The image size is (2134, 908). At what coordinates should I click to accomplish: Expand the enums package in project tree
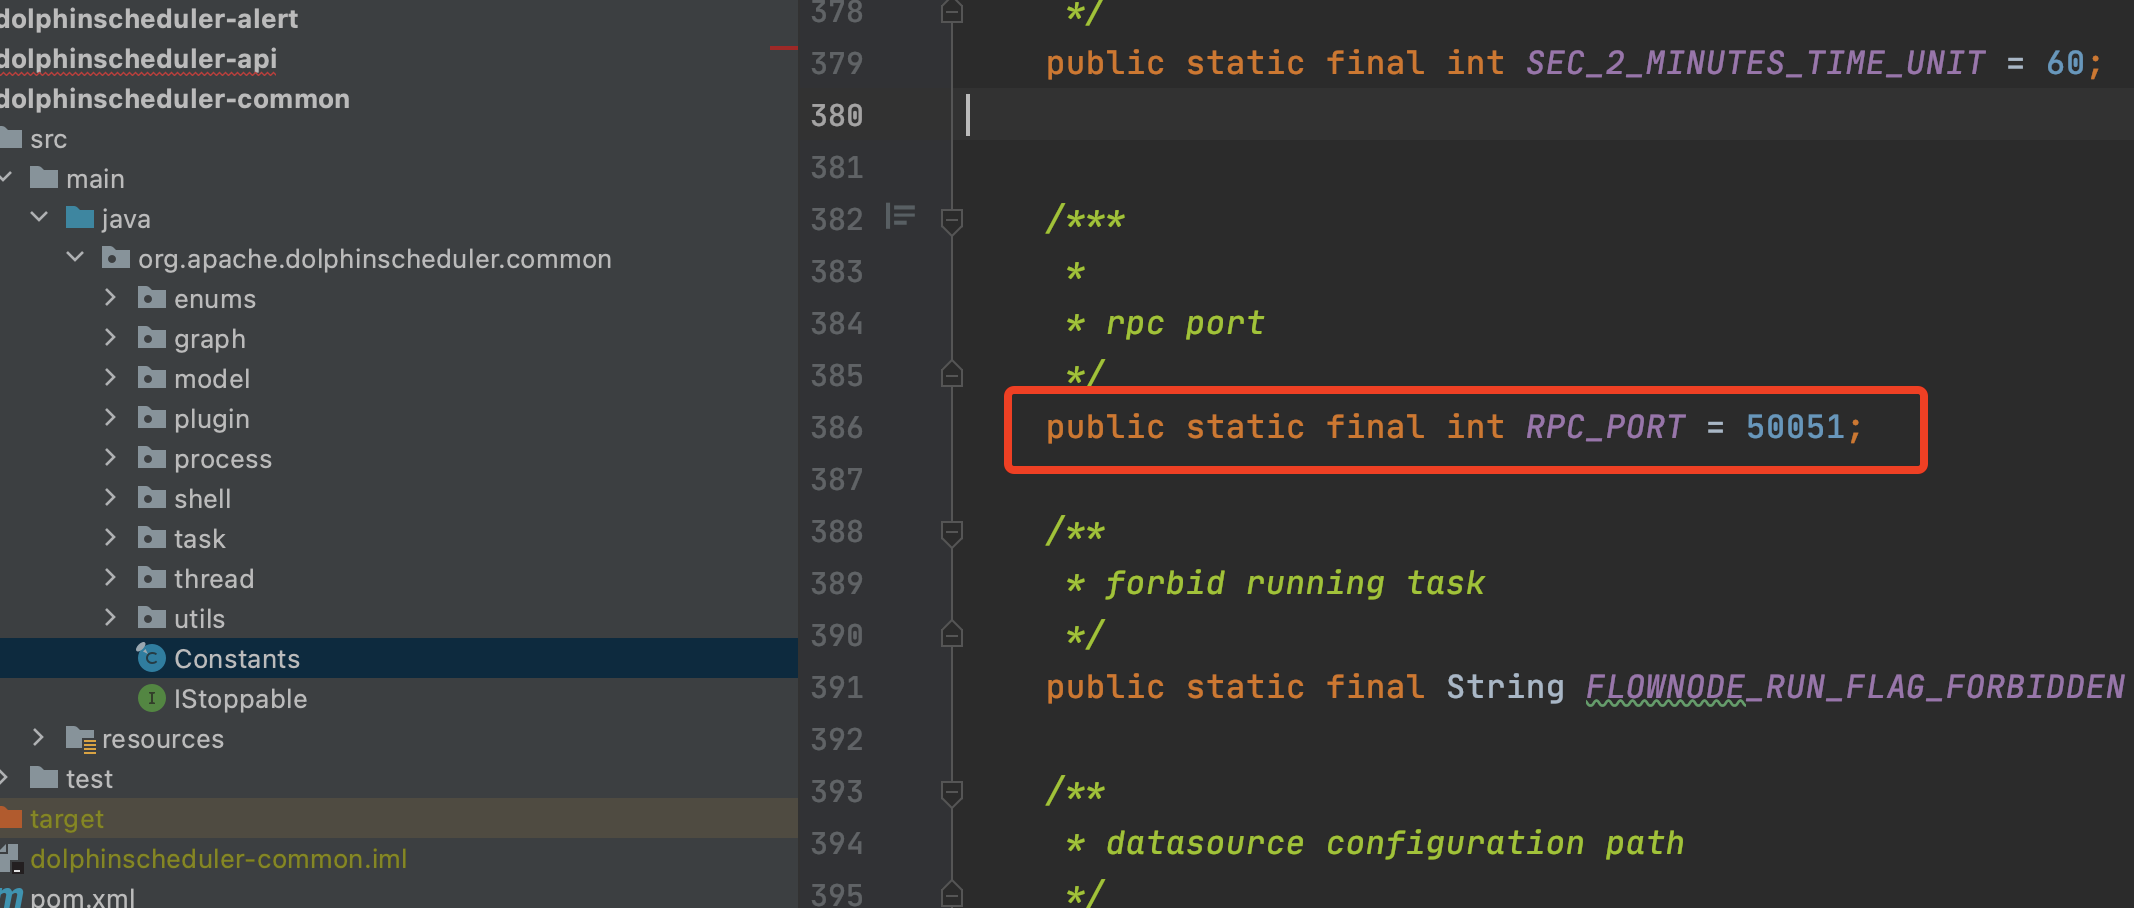[x=110, y=297]
